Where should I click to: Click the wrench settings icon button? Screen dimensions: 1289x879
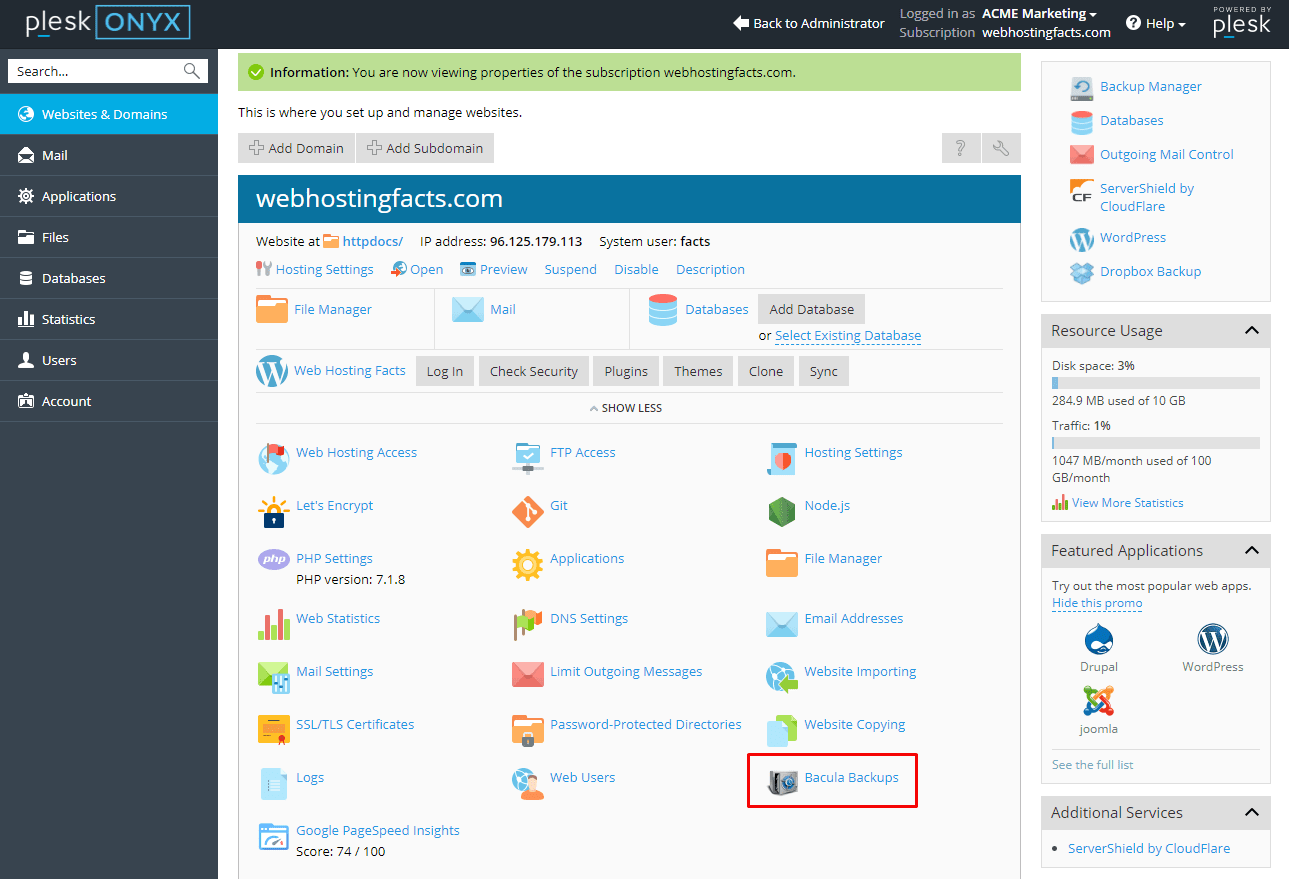[x=1001, y=148]
